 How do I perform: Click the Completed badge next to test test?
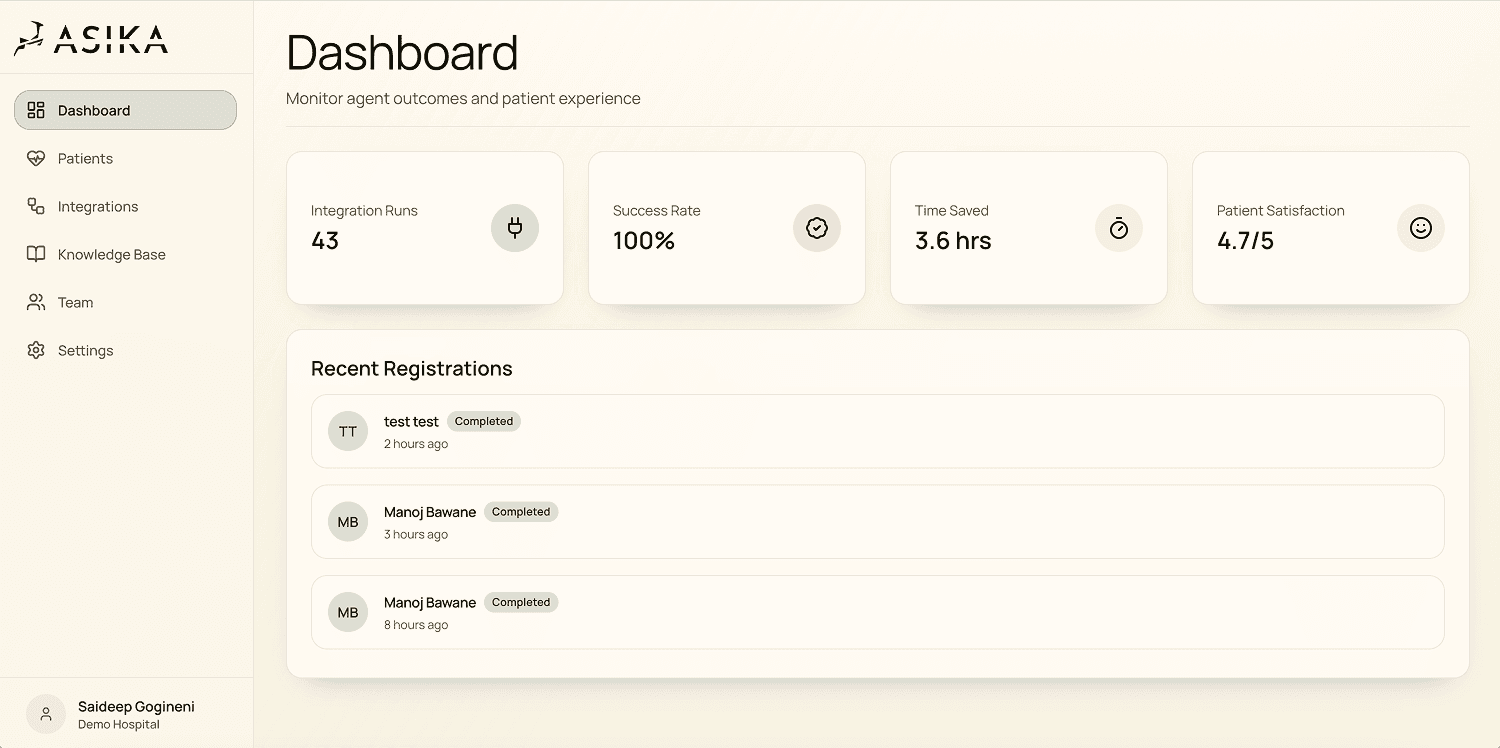click(484, 421)
